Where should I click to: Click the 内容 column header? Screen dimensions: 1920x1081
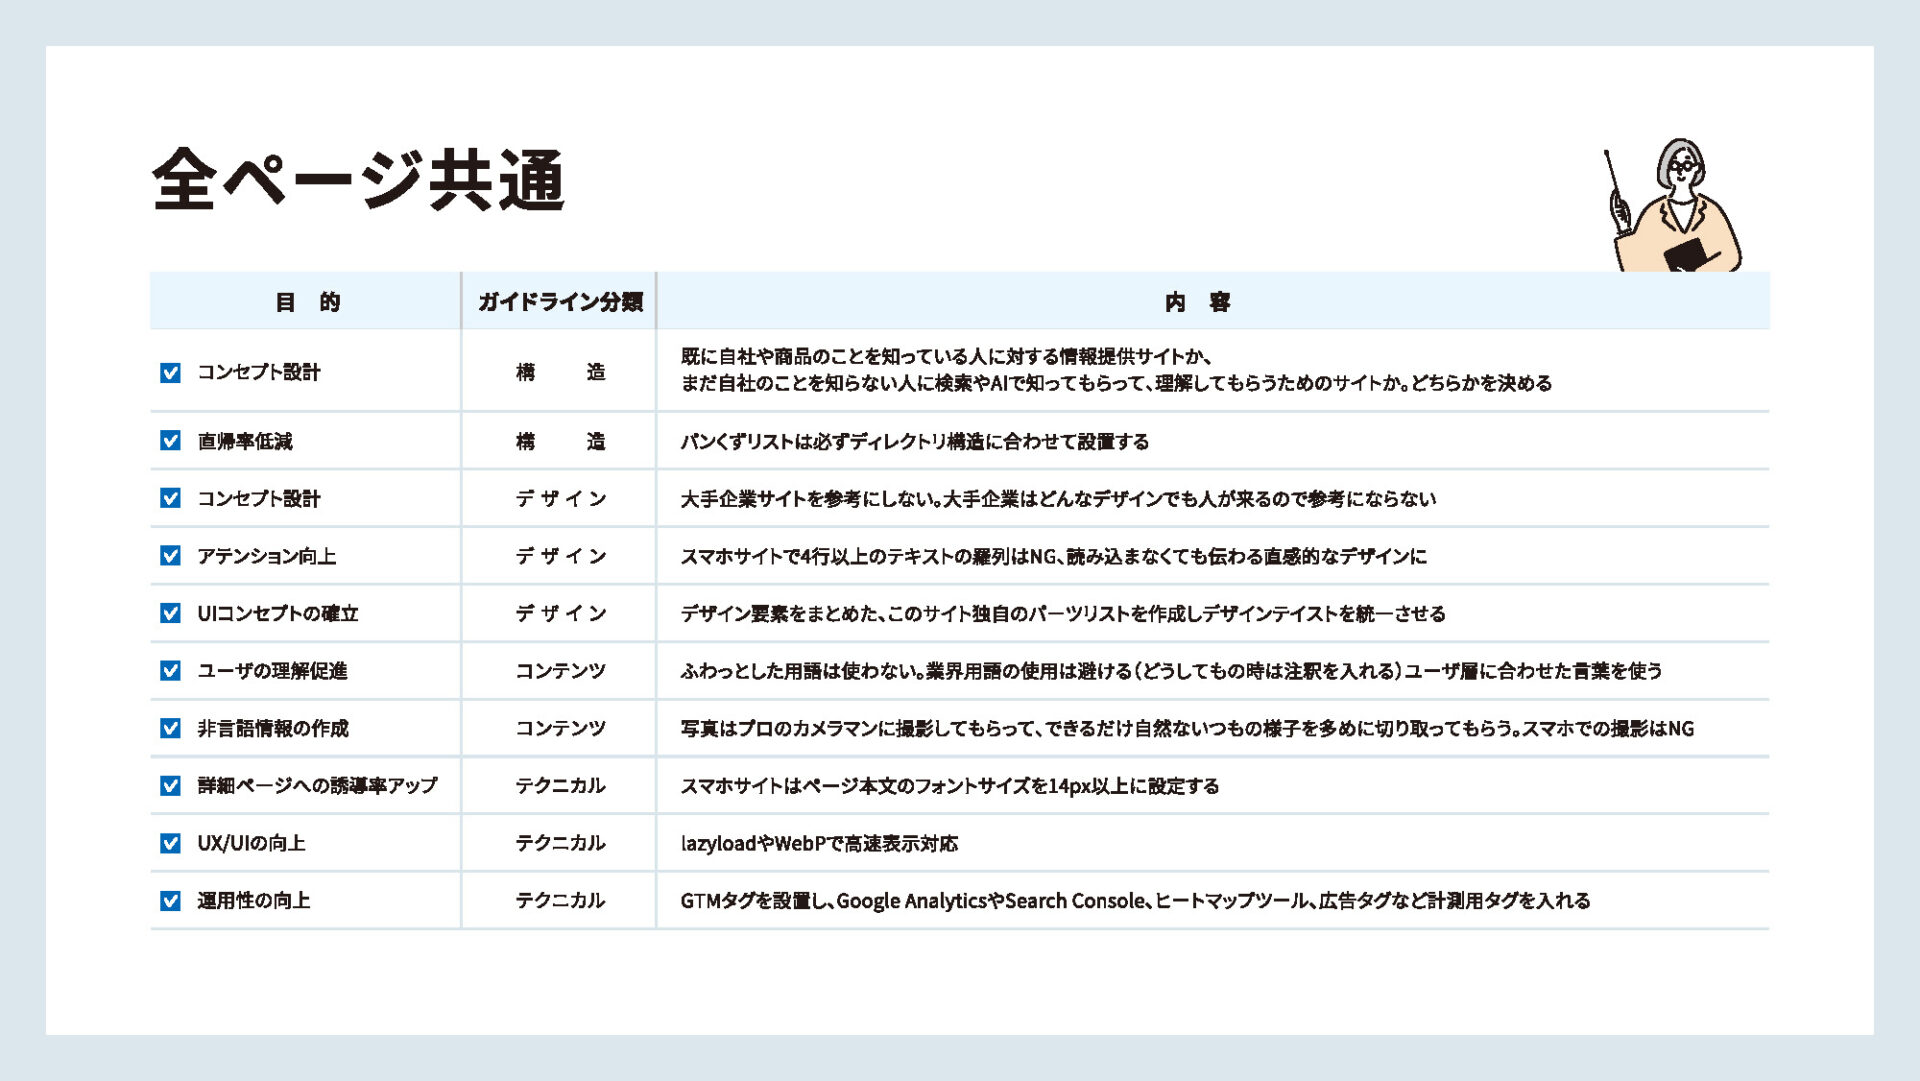[x=1197, y=302]
